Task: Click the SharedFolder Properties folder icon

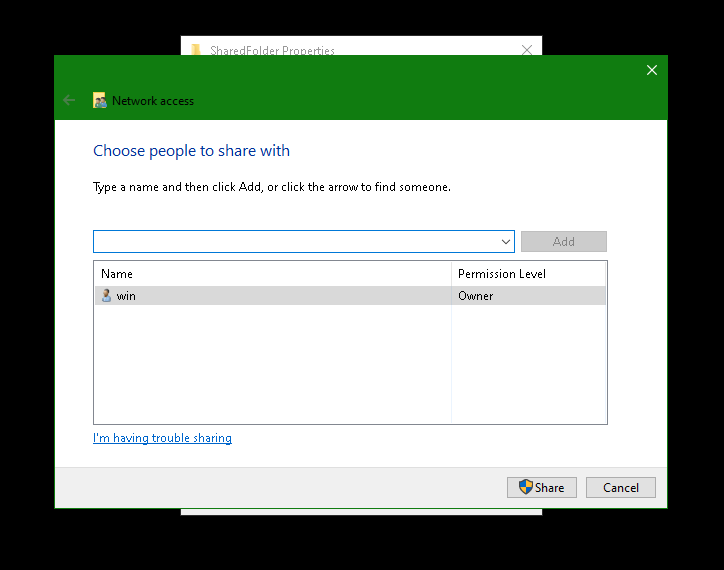Action: pyautogui.click(x=197, y=50)
